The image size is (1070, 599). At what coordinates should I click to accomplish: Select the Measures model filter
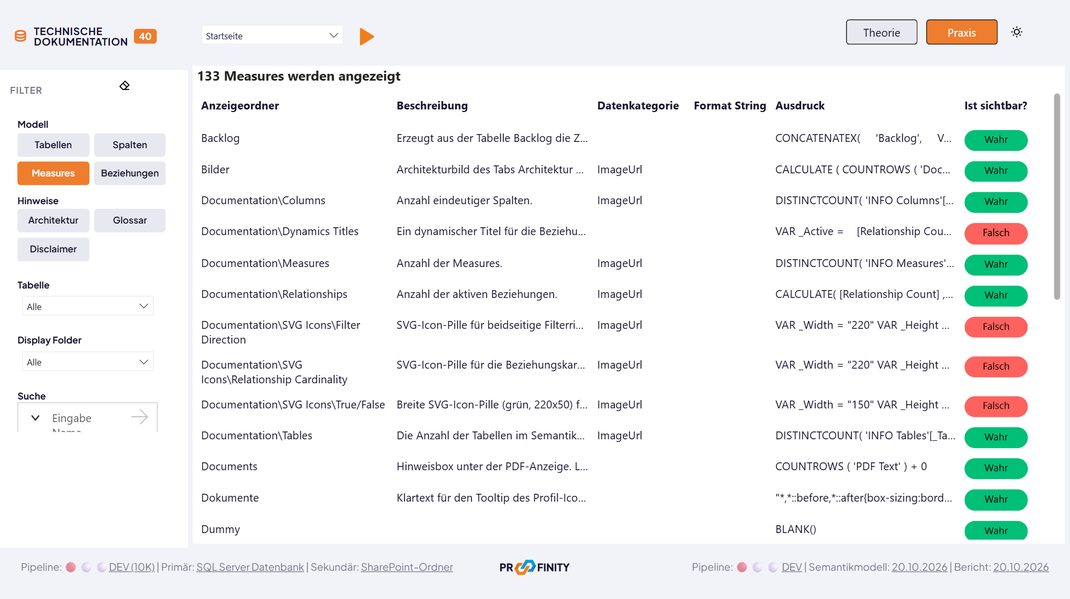53,173
